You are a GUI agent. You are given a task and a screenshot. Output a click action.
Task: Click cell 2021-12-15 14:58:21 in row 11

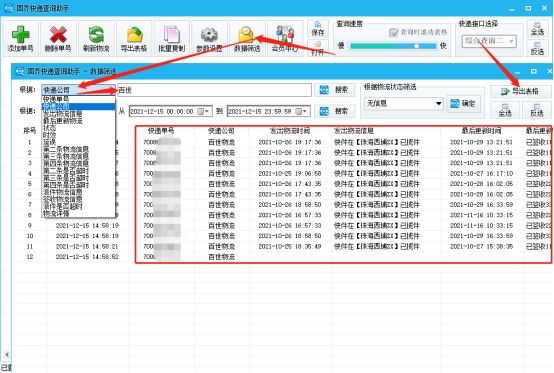(x=87, y=246)
